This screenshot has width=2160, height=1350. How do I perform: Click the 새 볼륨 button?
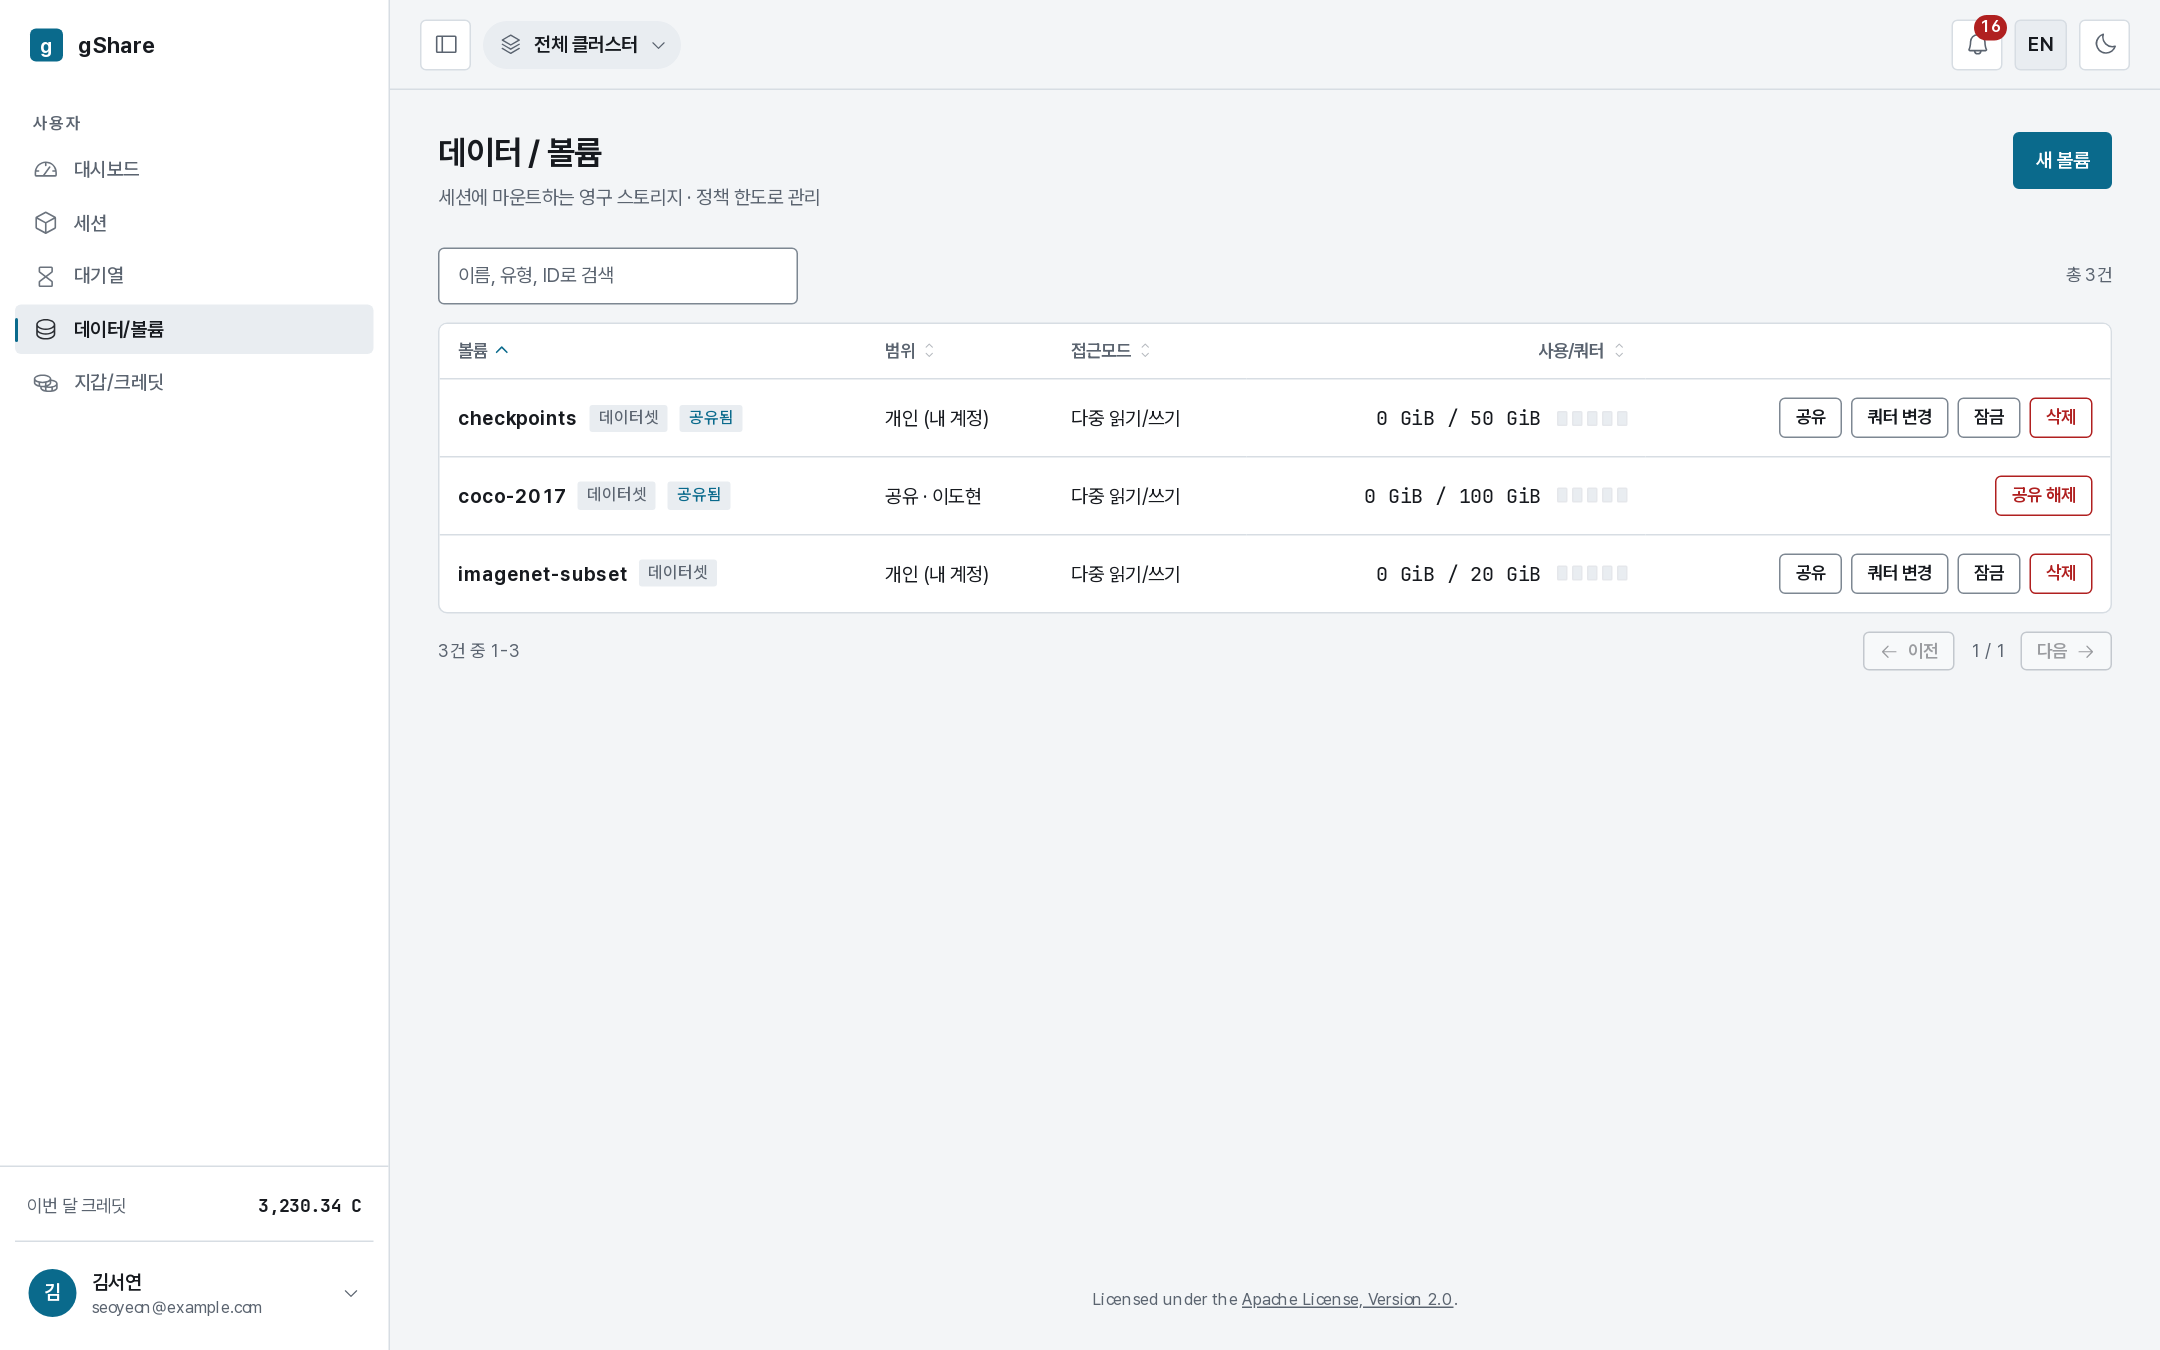click(2062, 160)
